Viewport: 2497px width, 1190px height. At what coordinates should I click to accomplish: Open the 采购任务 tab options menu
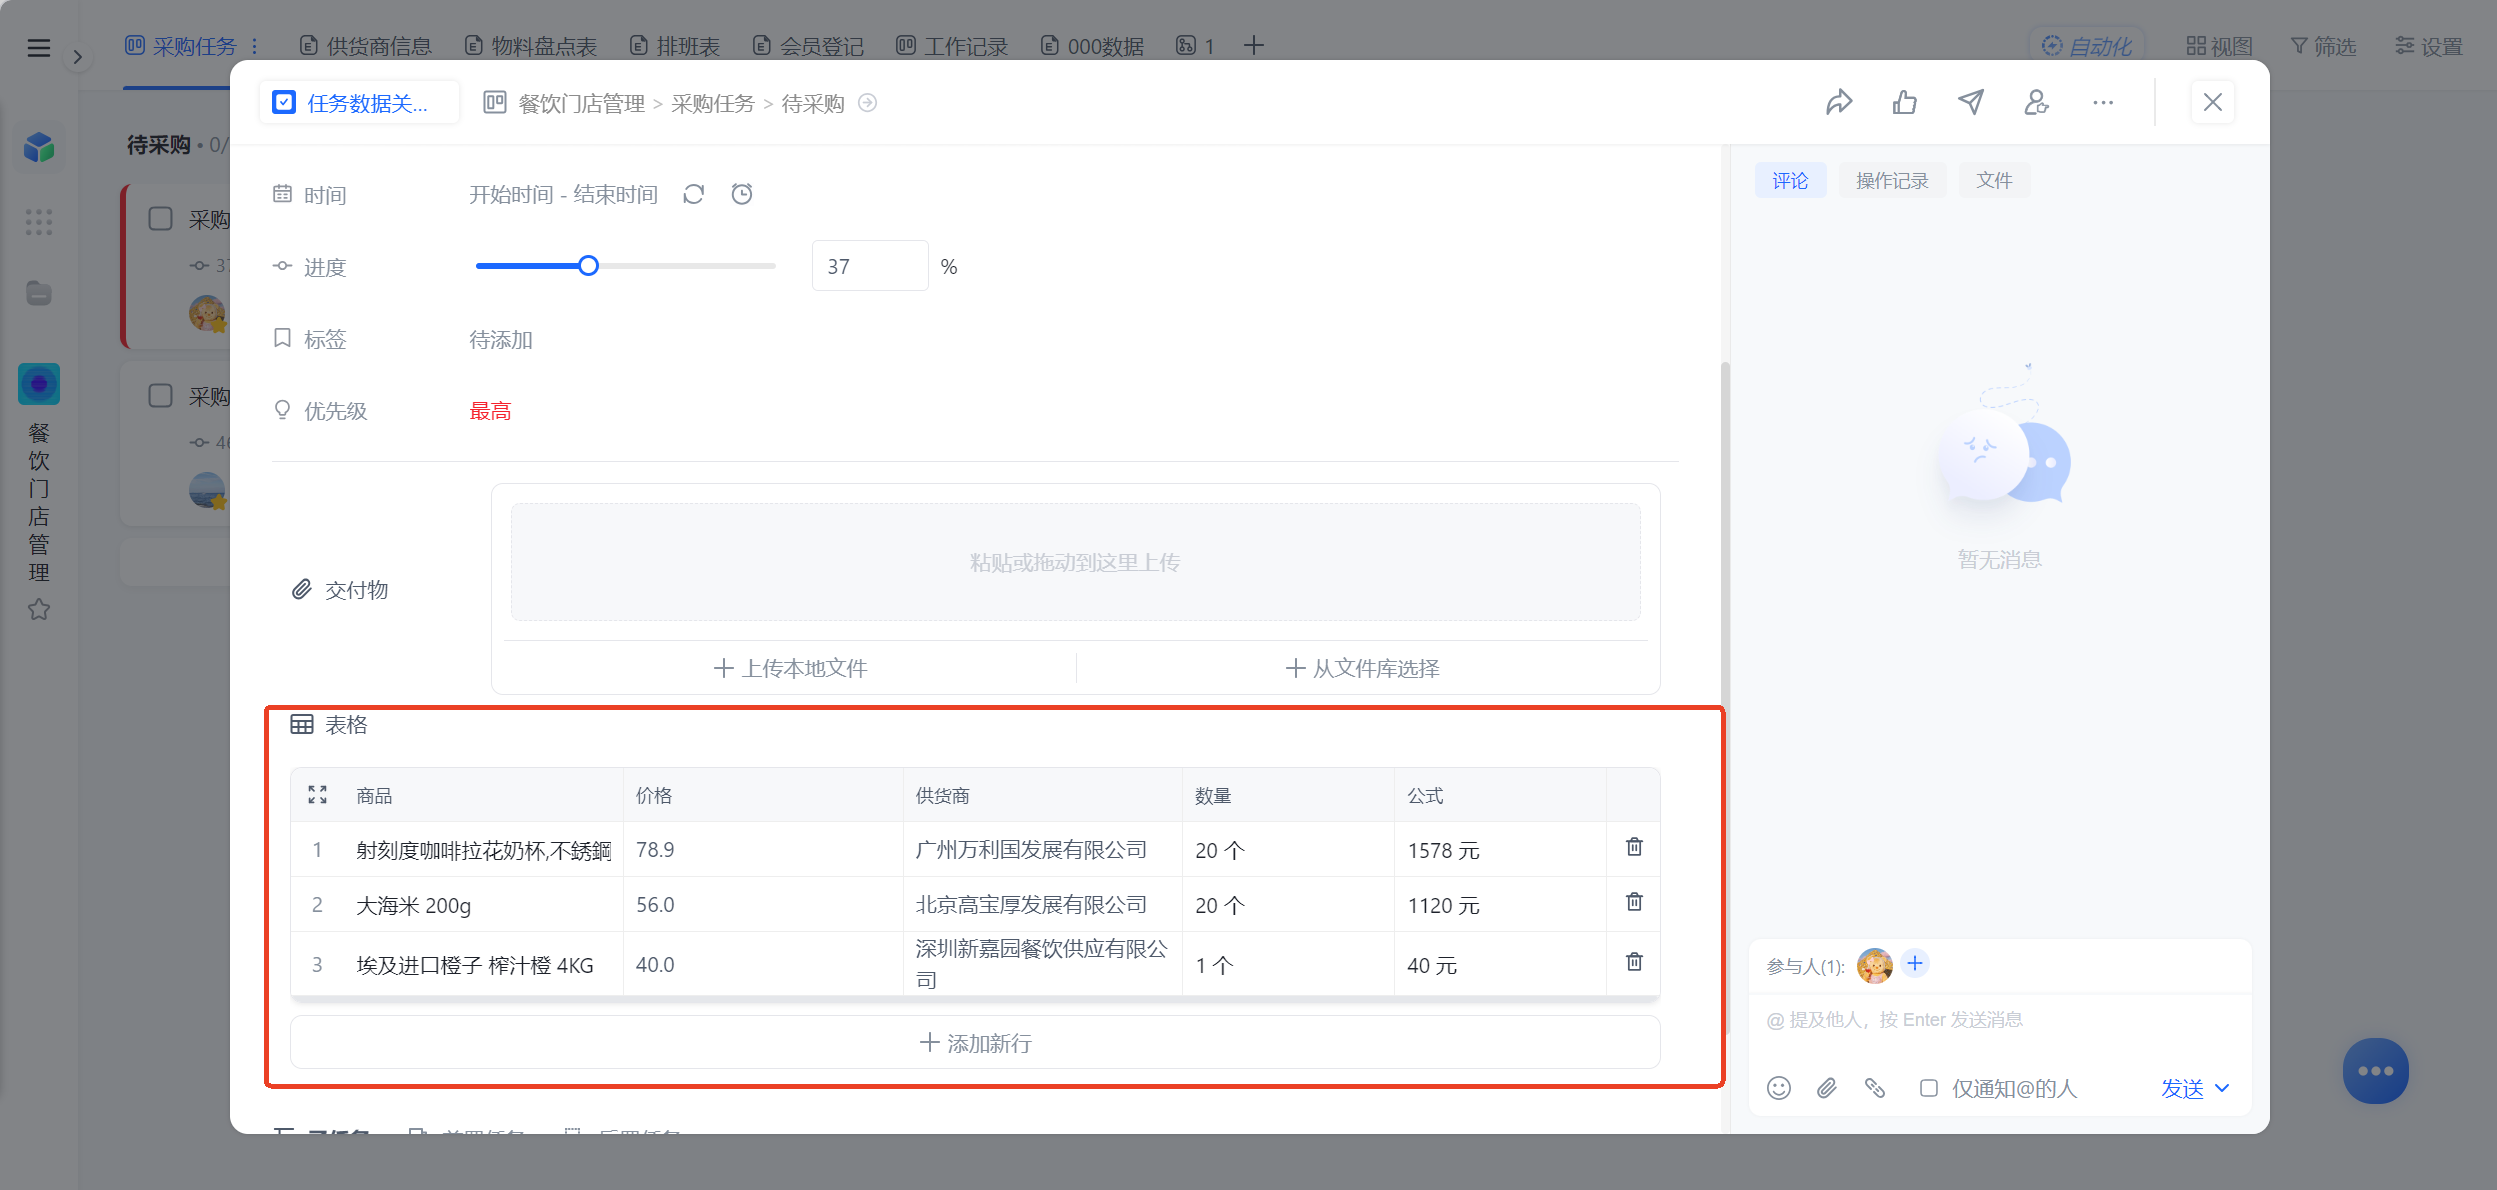[255, 46]
